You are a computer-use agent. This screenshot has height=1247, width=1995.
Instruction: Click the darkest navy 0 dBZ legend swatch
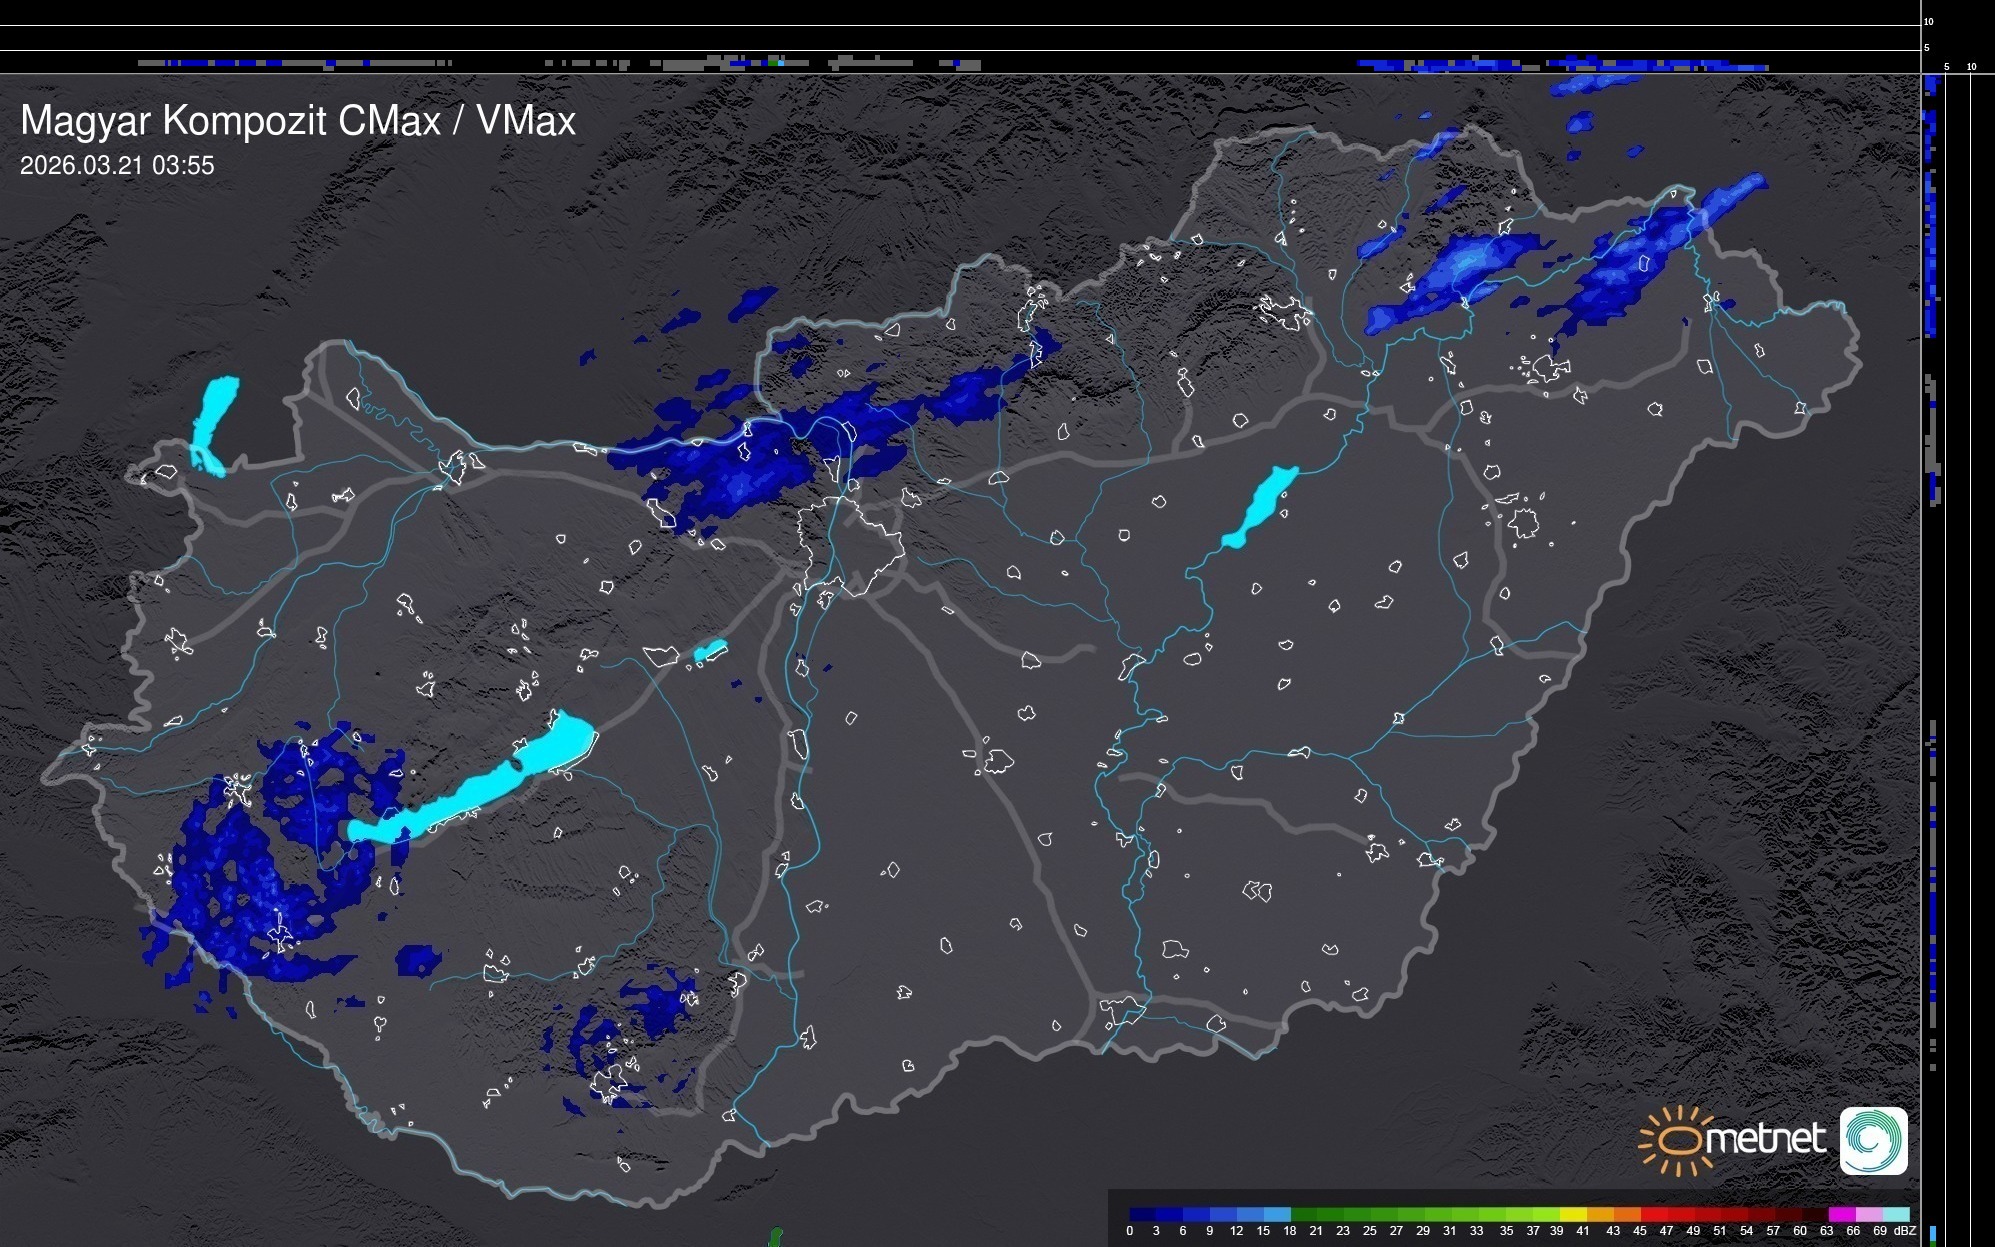tap(1142, 1214)
